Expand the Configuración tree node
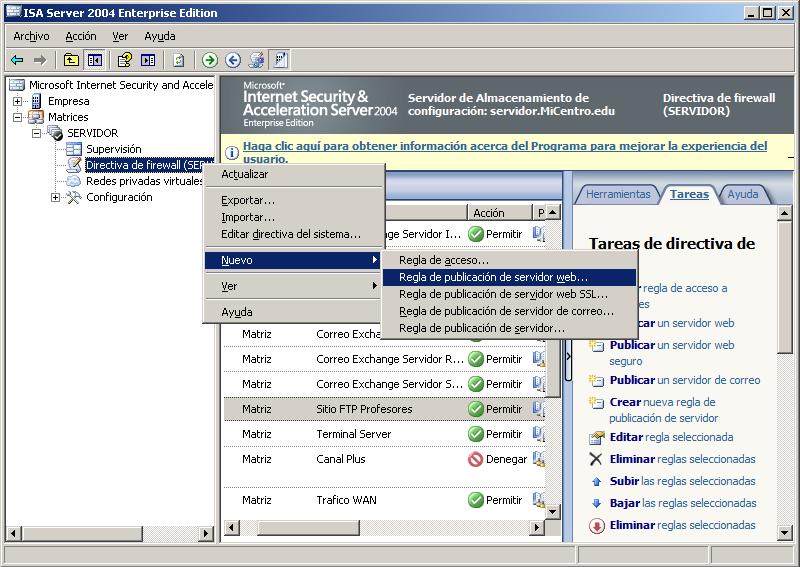This screenshot has height=567, width=800. [55, 197]
